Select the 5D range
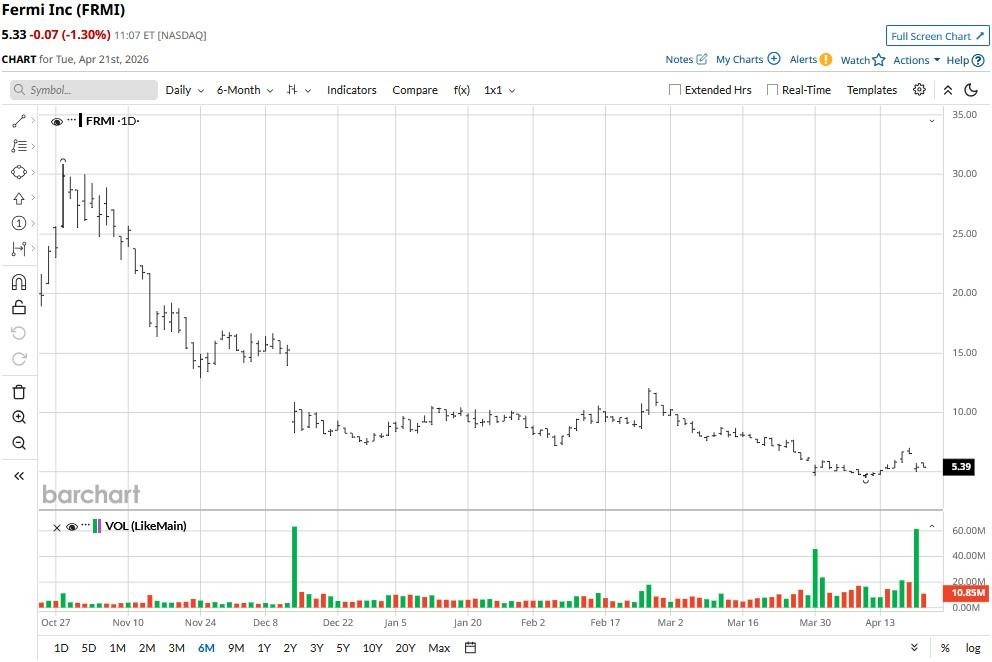This screenshot has height=662, width=992. coord(89,647)
